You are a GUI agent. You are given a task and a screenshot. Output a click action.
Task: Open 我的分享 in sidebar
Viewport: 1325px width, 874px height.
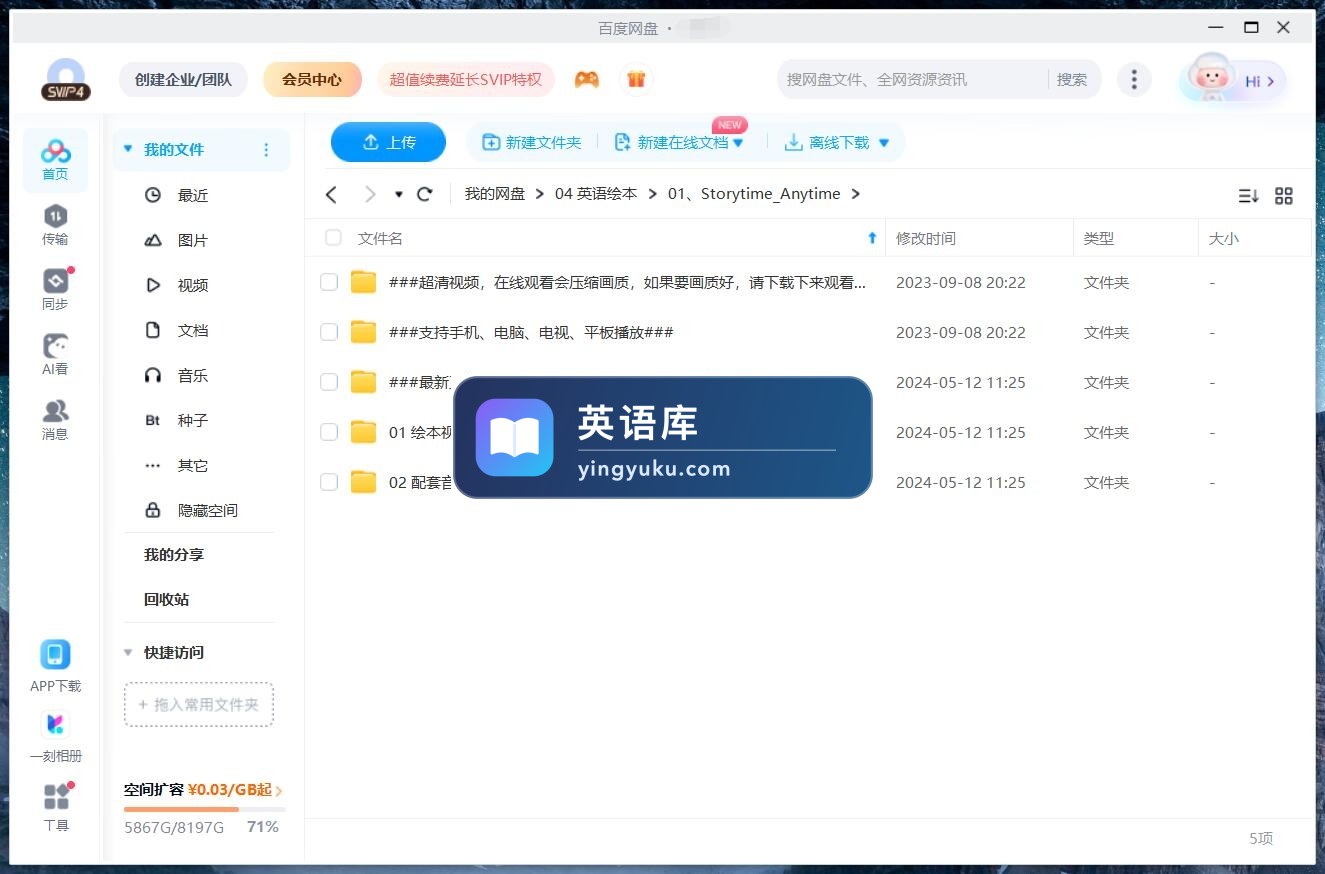click(x=174, y=554)
